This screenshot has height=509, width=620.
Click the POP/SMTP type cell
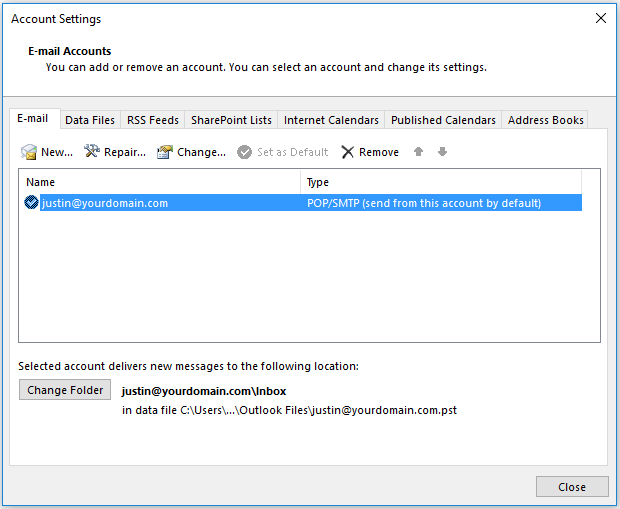[x=423, y=203]
